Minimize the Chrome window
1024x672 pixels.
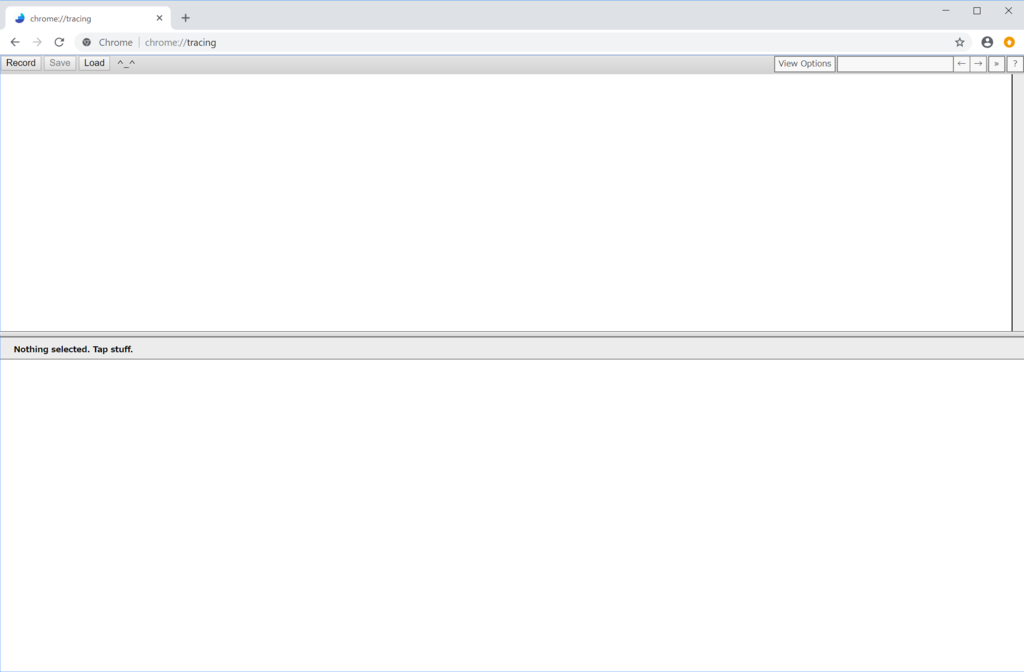pyautogui.click(x=946, y=10)
